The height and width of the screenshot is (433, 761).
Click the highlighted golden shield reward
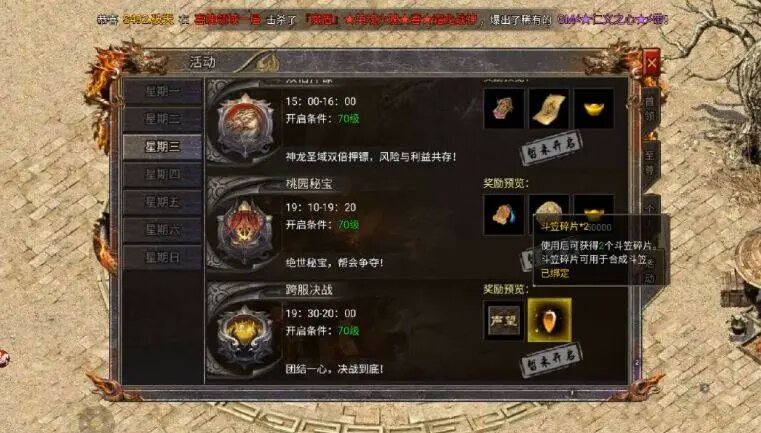tap(549, 320)
